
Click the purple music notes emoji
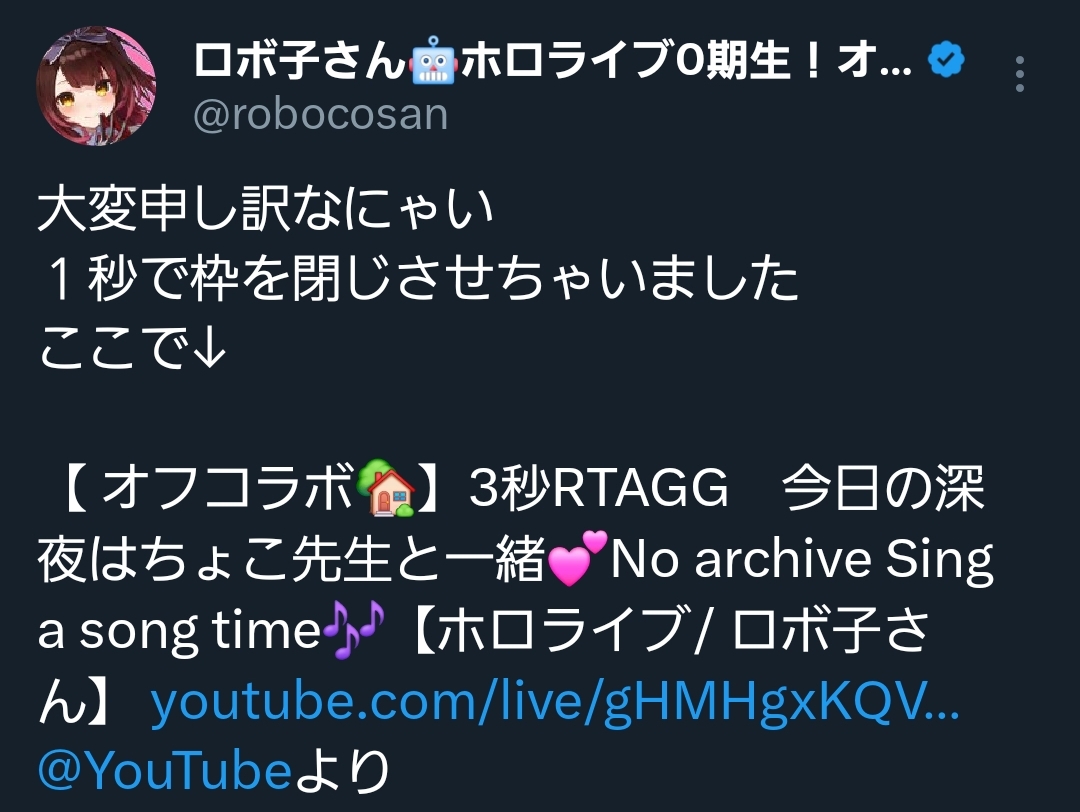click(353, 630)
